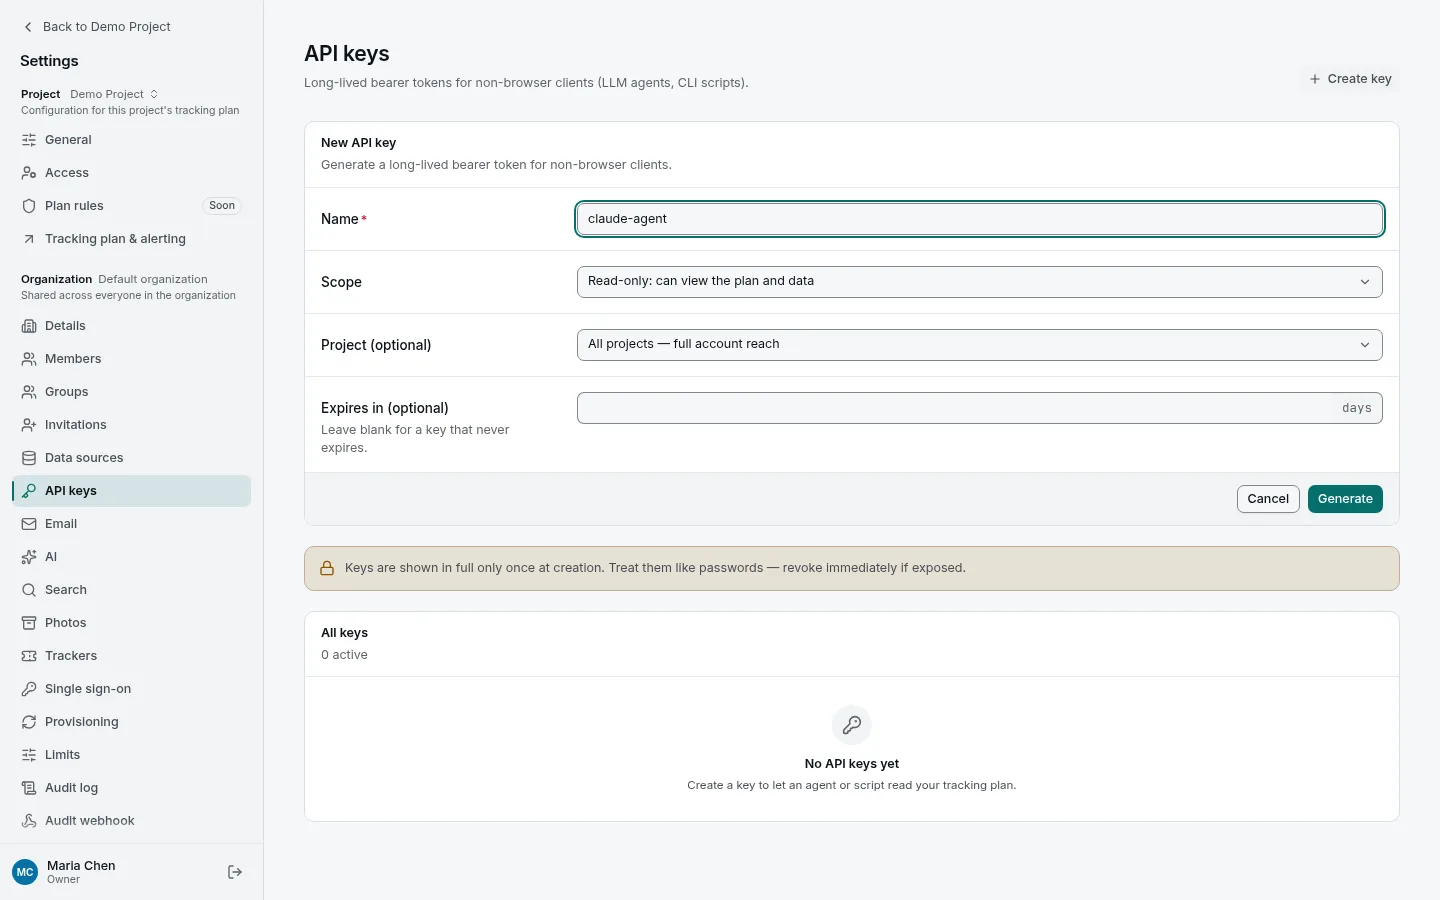Click the Plan rules shield icon
This screenshot has width=1440, height=900.
pos(29,206)
